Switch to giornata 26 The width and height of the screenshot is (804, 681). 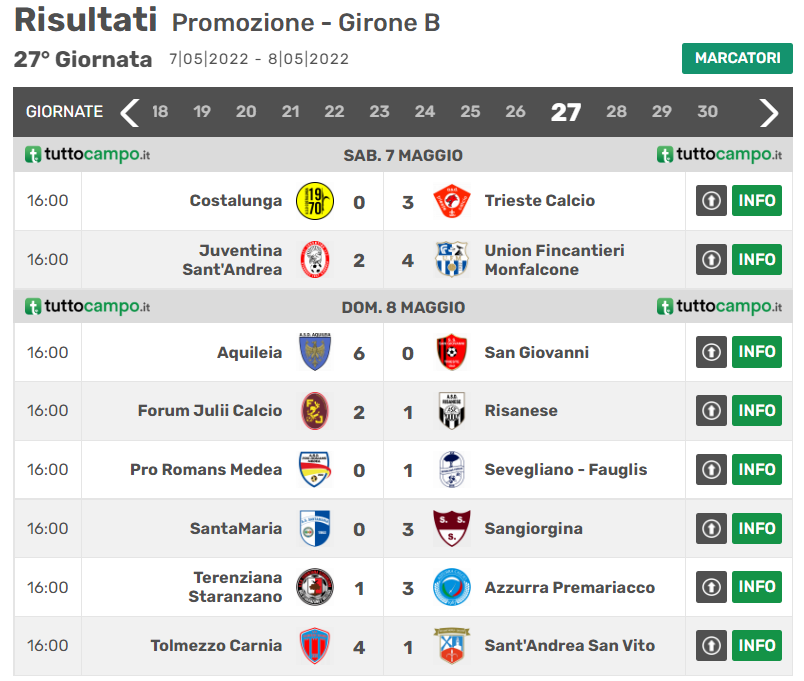click(x=515, y=111)
